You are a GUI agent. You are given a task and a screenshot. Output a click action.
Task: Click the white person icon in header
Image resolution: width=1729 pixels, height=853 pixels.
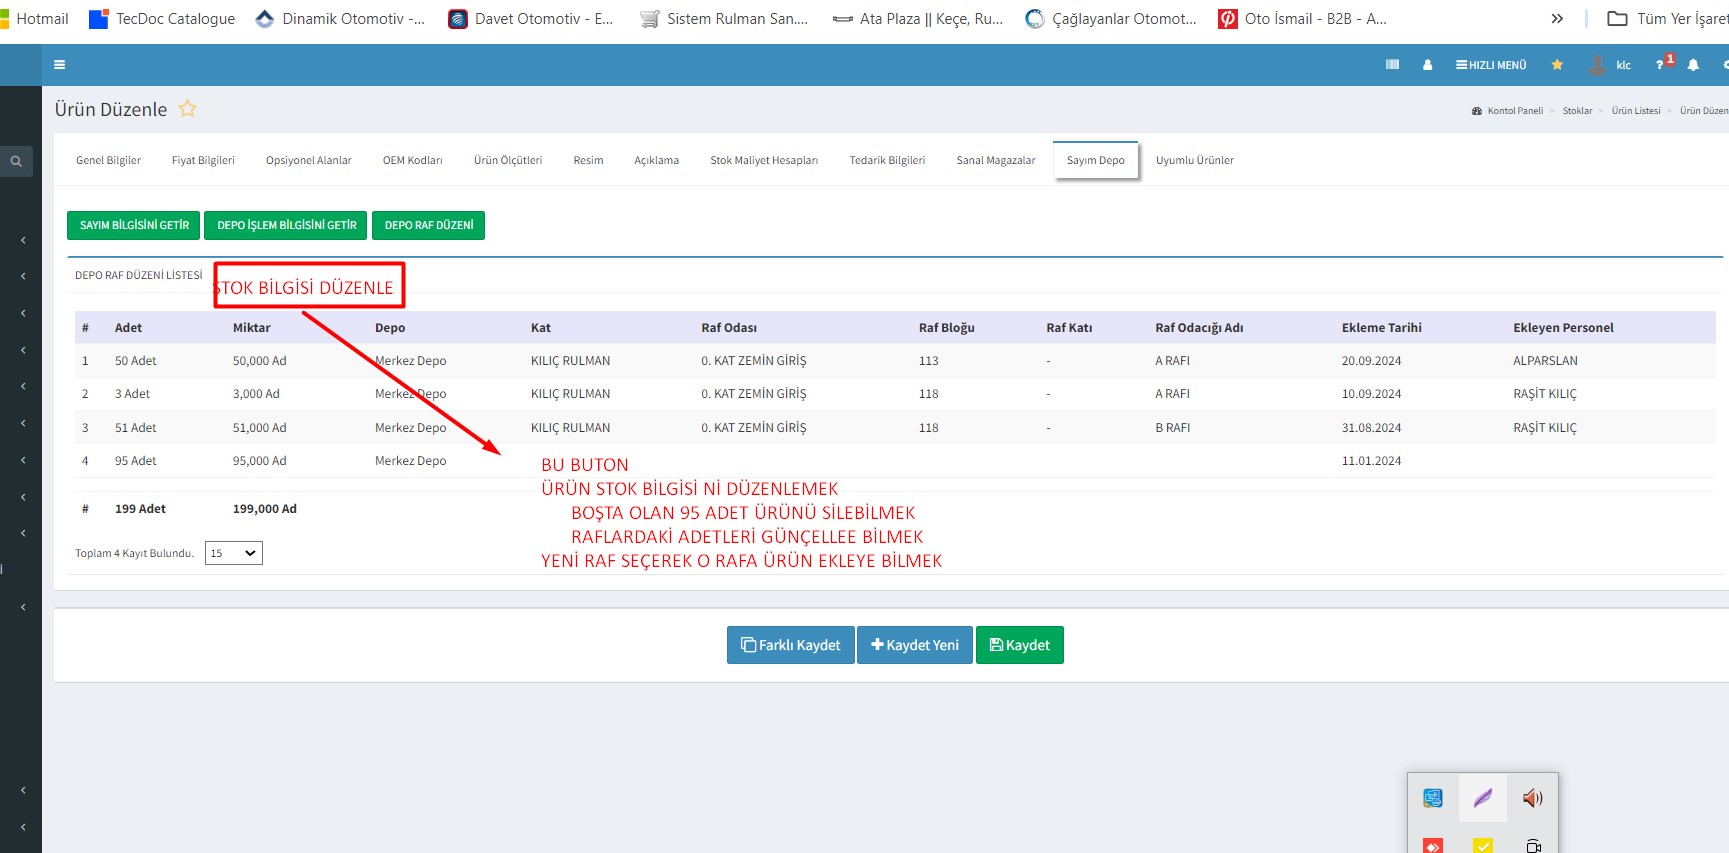click(1427, 65)
